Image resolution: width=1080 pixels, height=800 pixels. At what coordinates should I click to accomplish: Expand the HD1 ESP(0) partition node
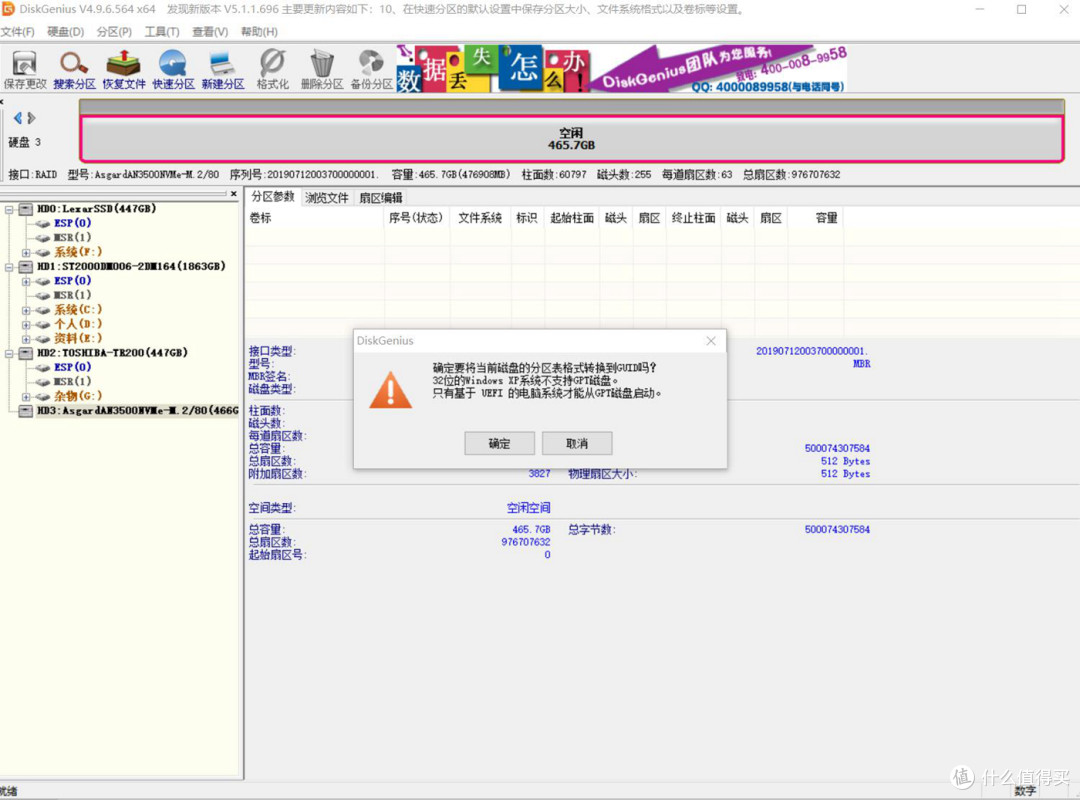(x=25, y=281)
